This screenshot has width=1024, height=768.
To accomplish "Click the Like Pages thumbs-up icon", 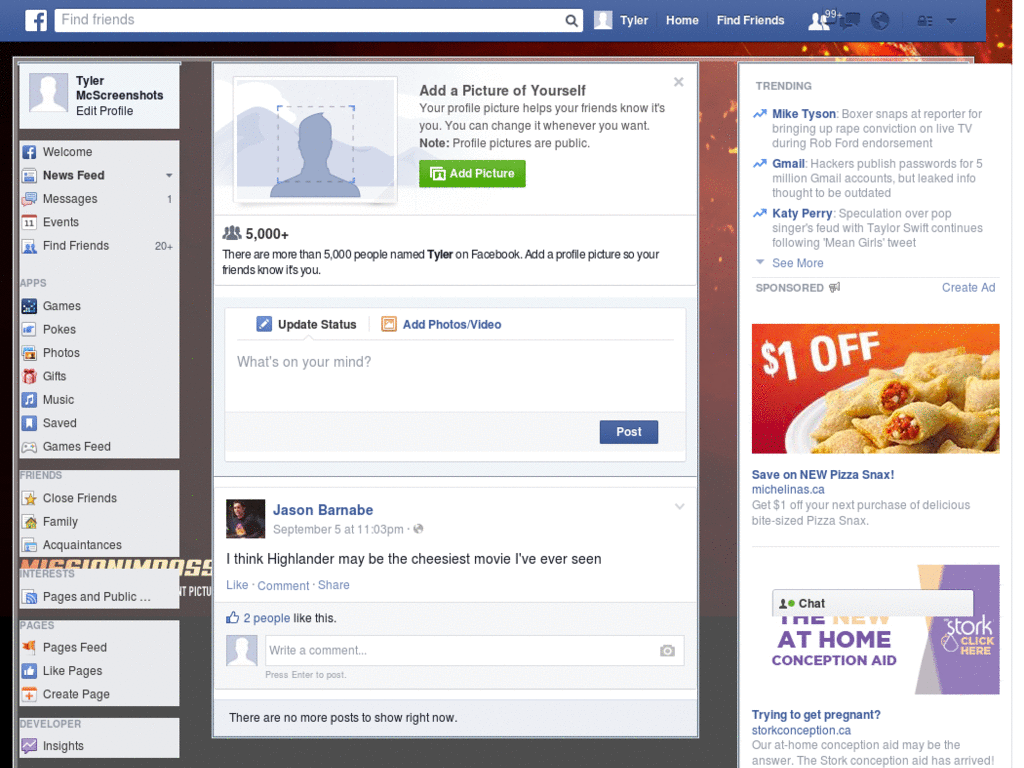I will click(29, 671).
